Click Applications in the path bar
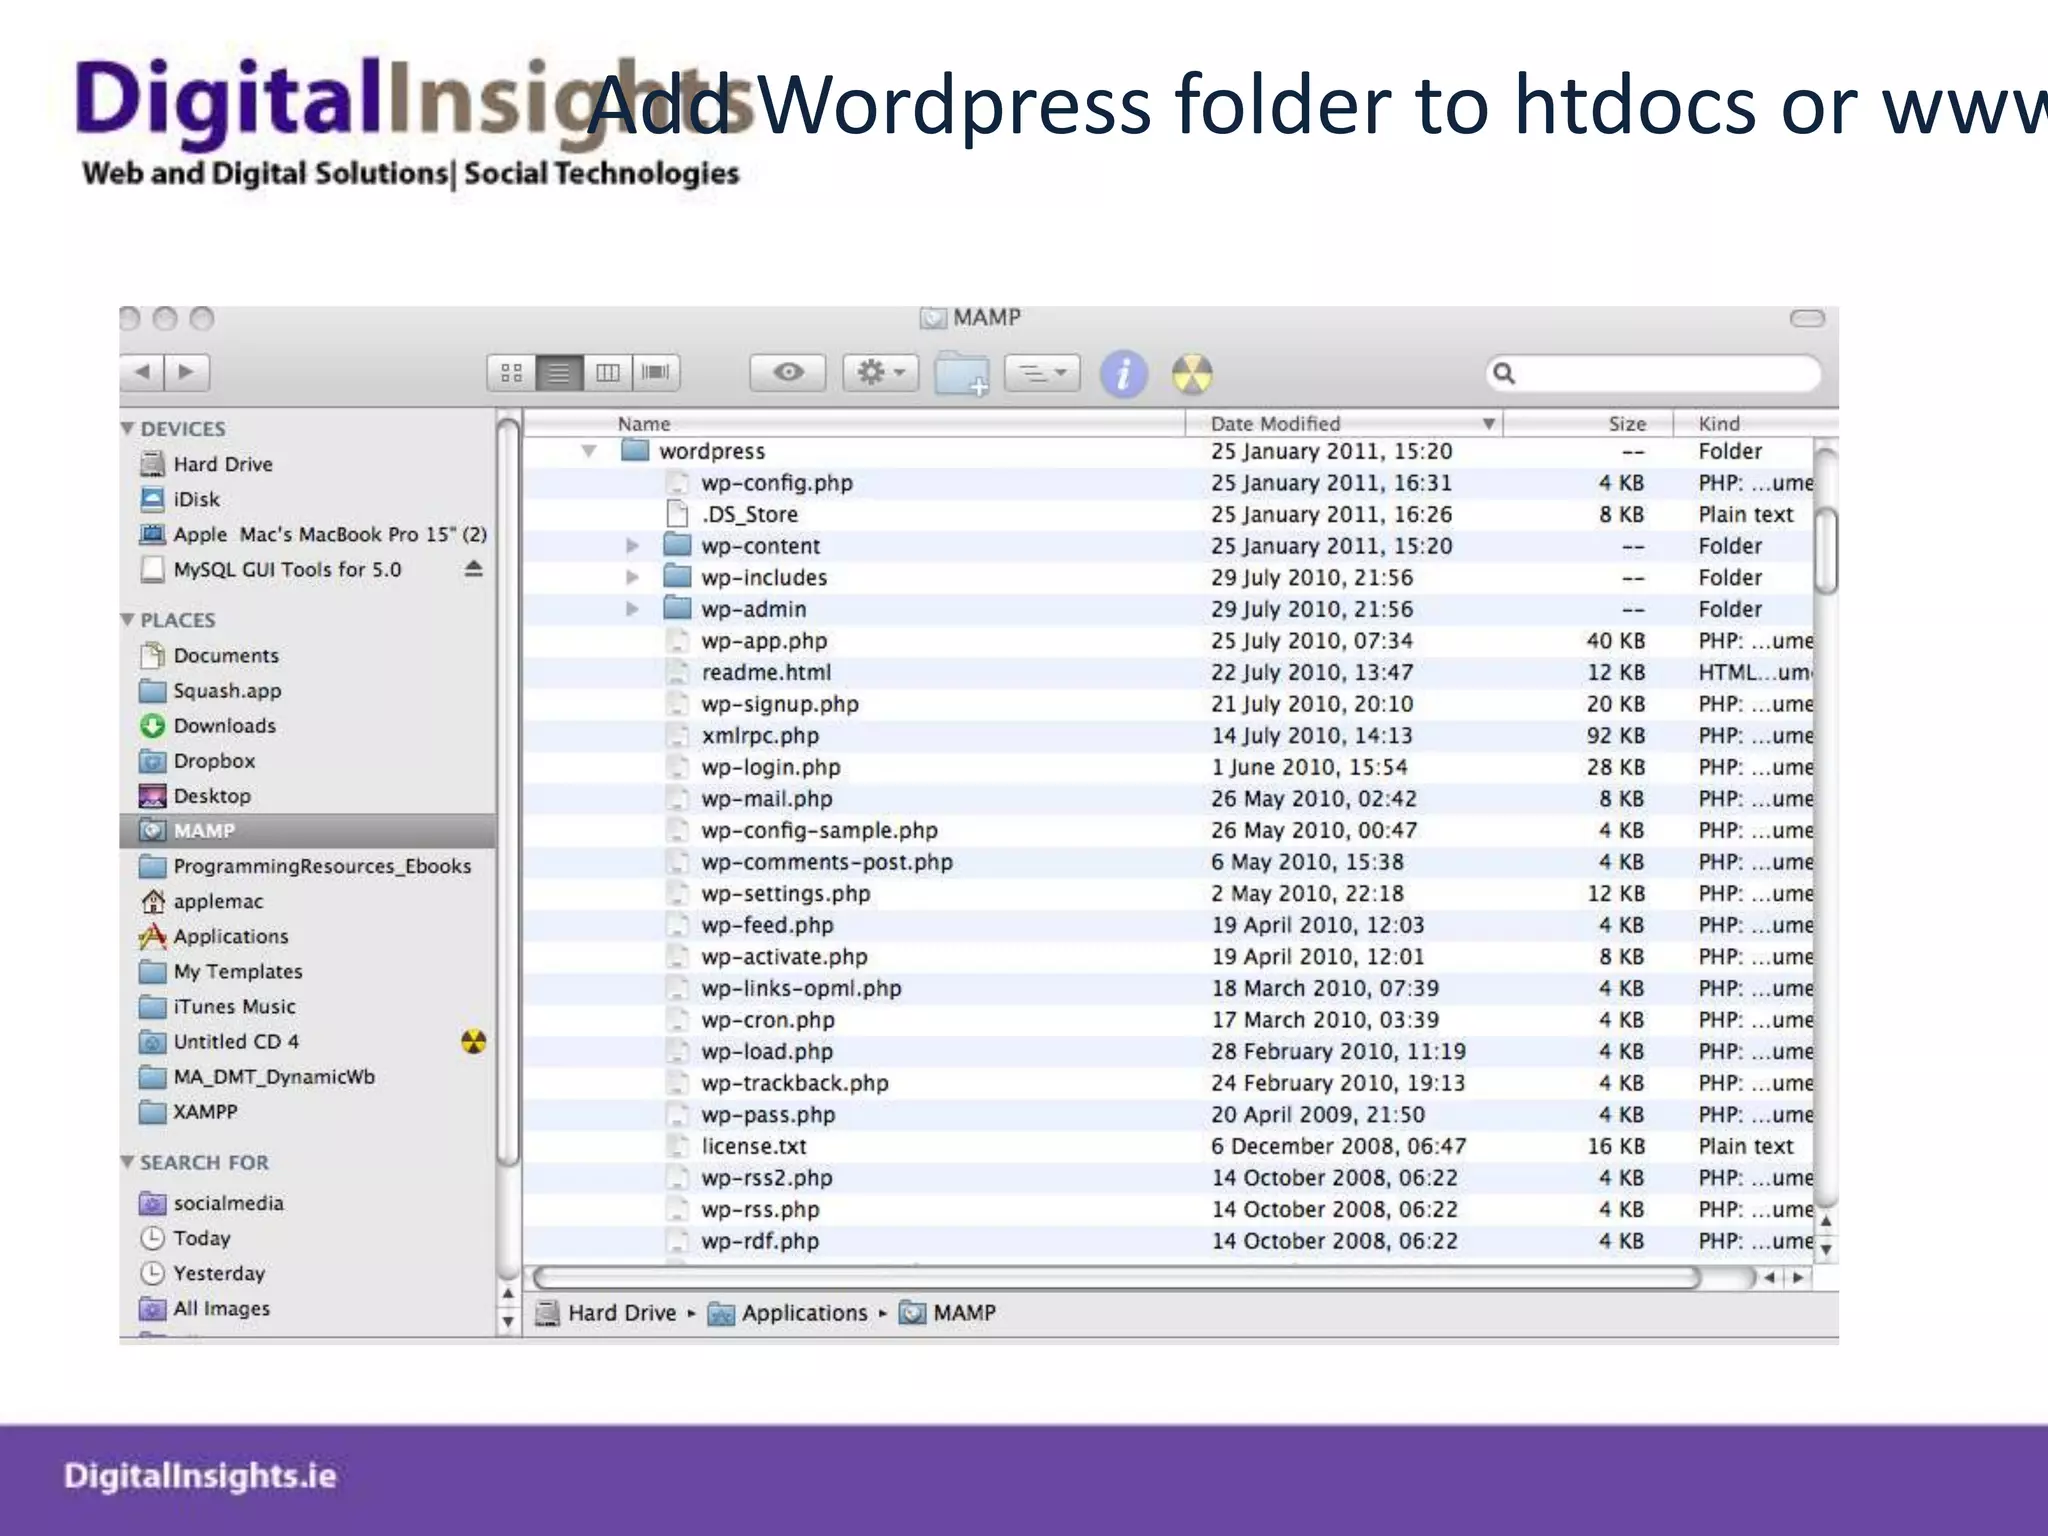 [803, 1313]
